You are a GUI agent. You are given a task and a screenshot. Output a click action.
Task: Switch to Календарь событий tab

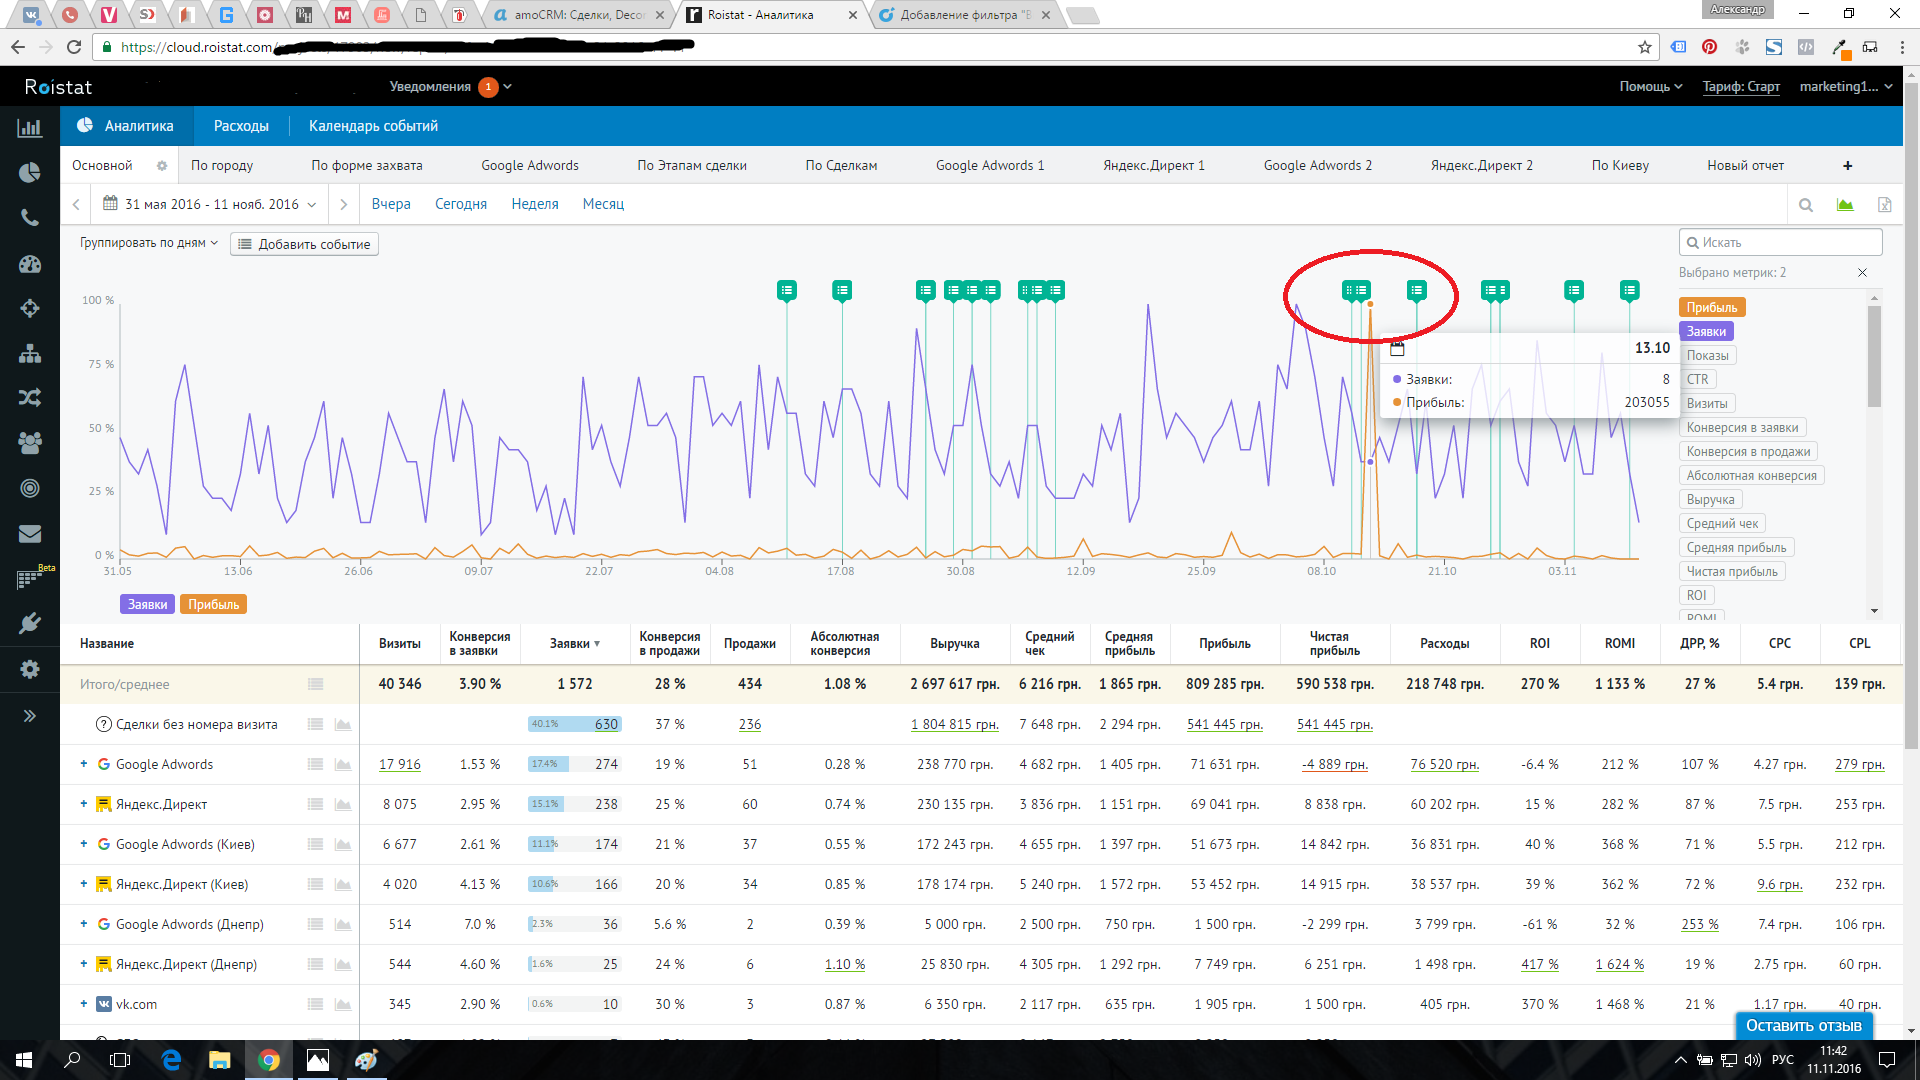coord(373,126)
